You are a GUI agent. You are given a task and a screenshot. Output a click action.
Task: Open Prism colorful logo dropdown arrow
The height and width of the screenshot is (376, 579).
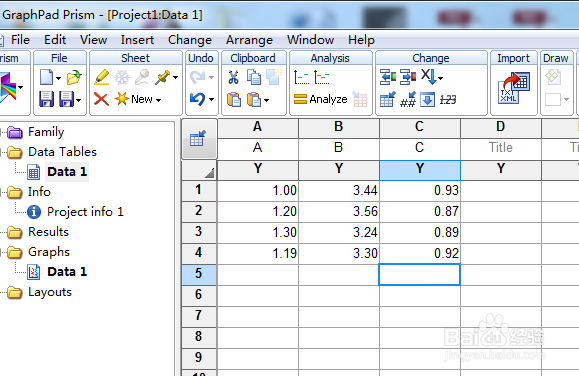[20, 88]
